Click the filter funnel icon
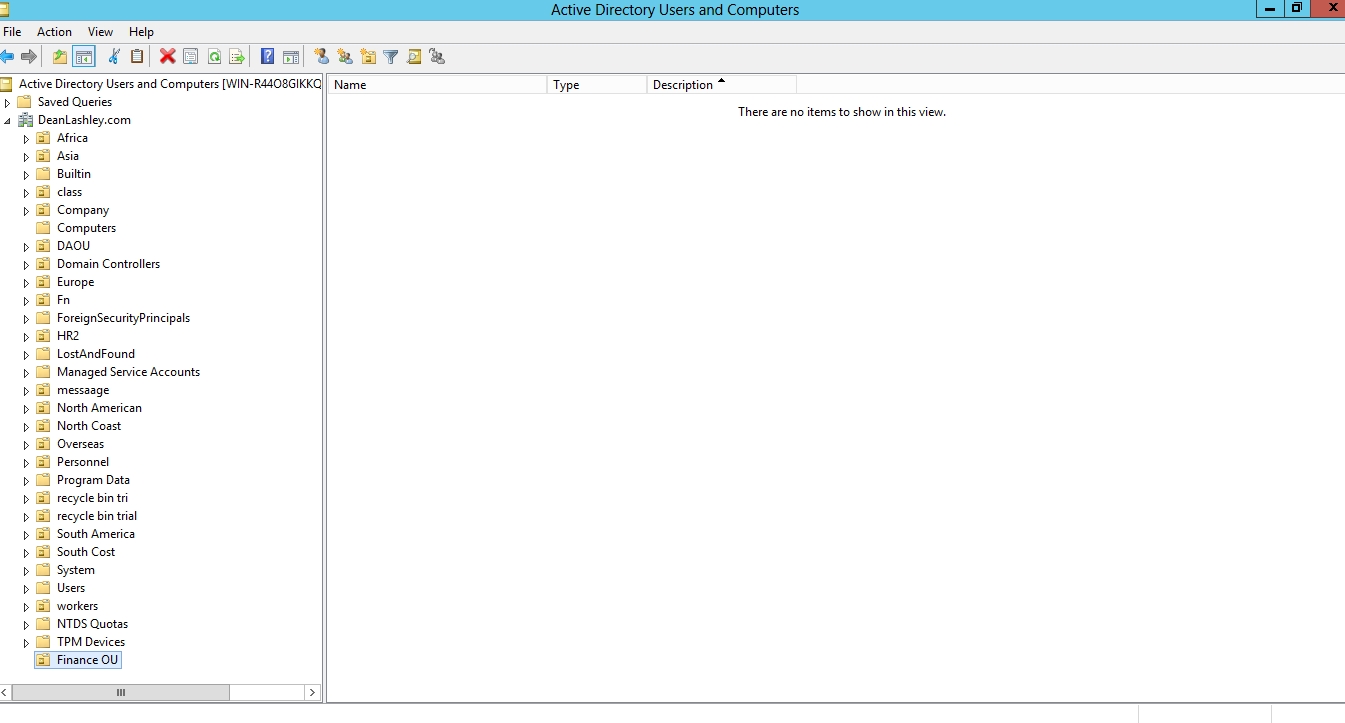The width and height of the screenshot is (1345, 723). 391,57
